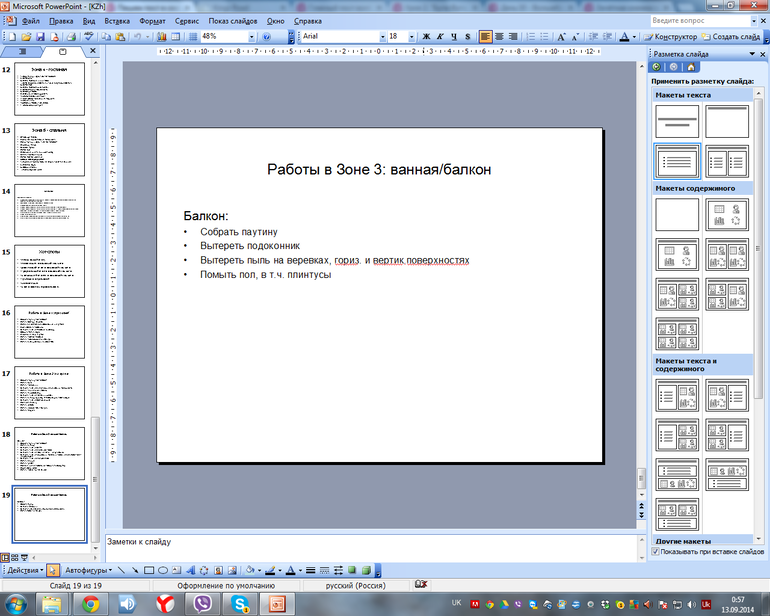Insert WordArt from the drawing toolbar
The height and width of the screenshot is (616, 770).
tap(190, 570)
